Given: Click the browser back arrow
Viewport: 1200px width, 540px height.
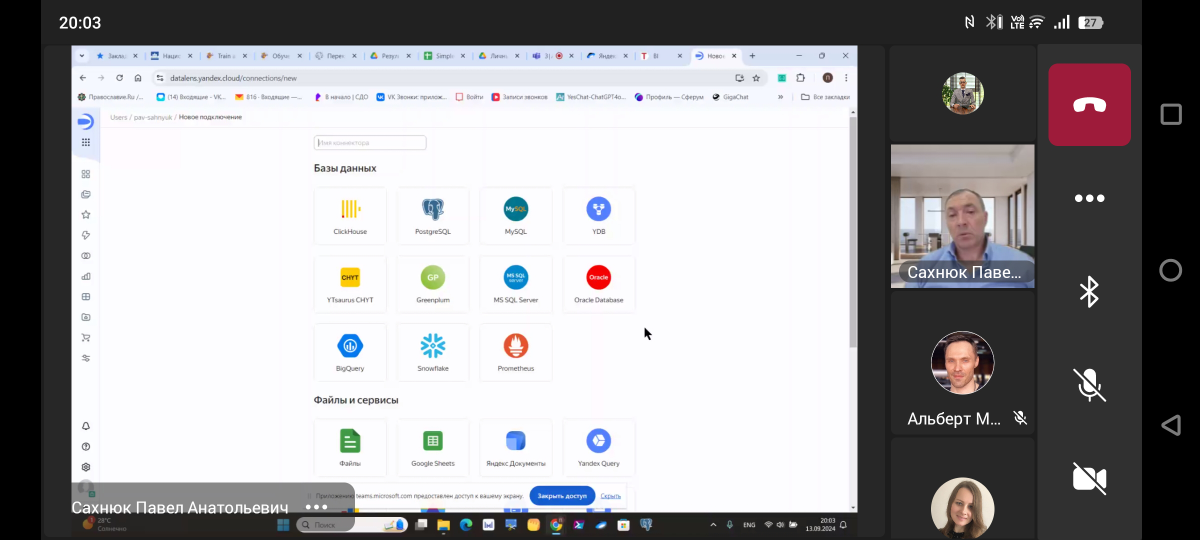Looking at the screenshot, I should [x=84, y=77].
